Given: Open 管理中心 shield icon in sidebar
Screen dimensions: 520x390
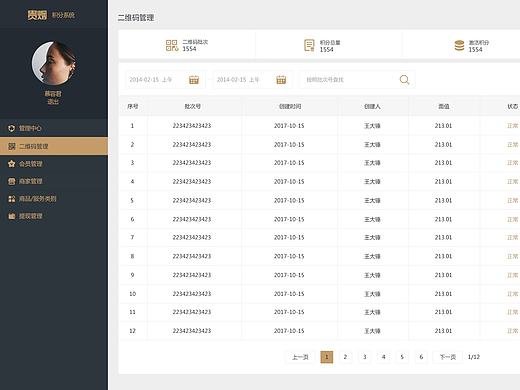Looking at the screenshot, I should (12, 128).
